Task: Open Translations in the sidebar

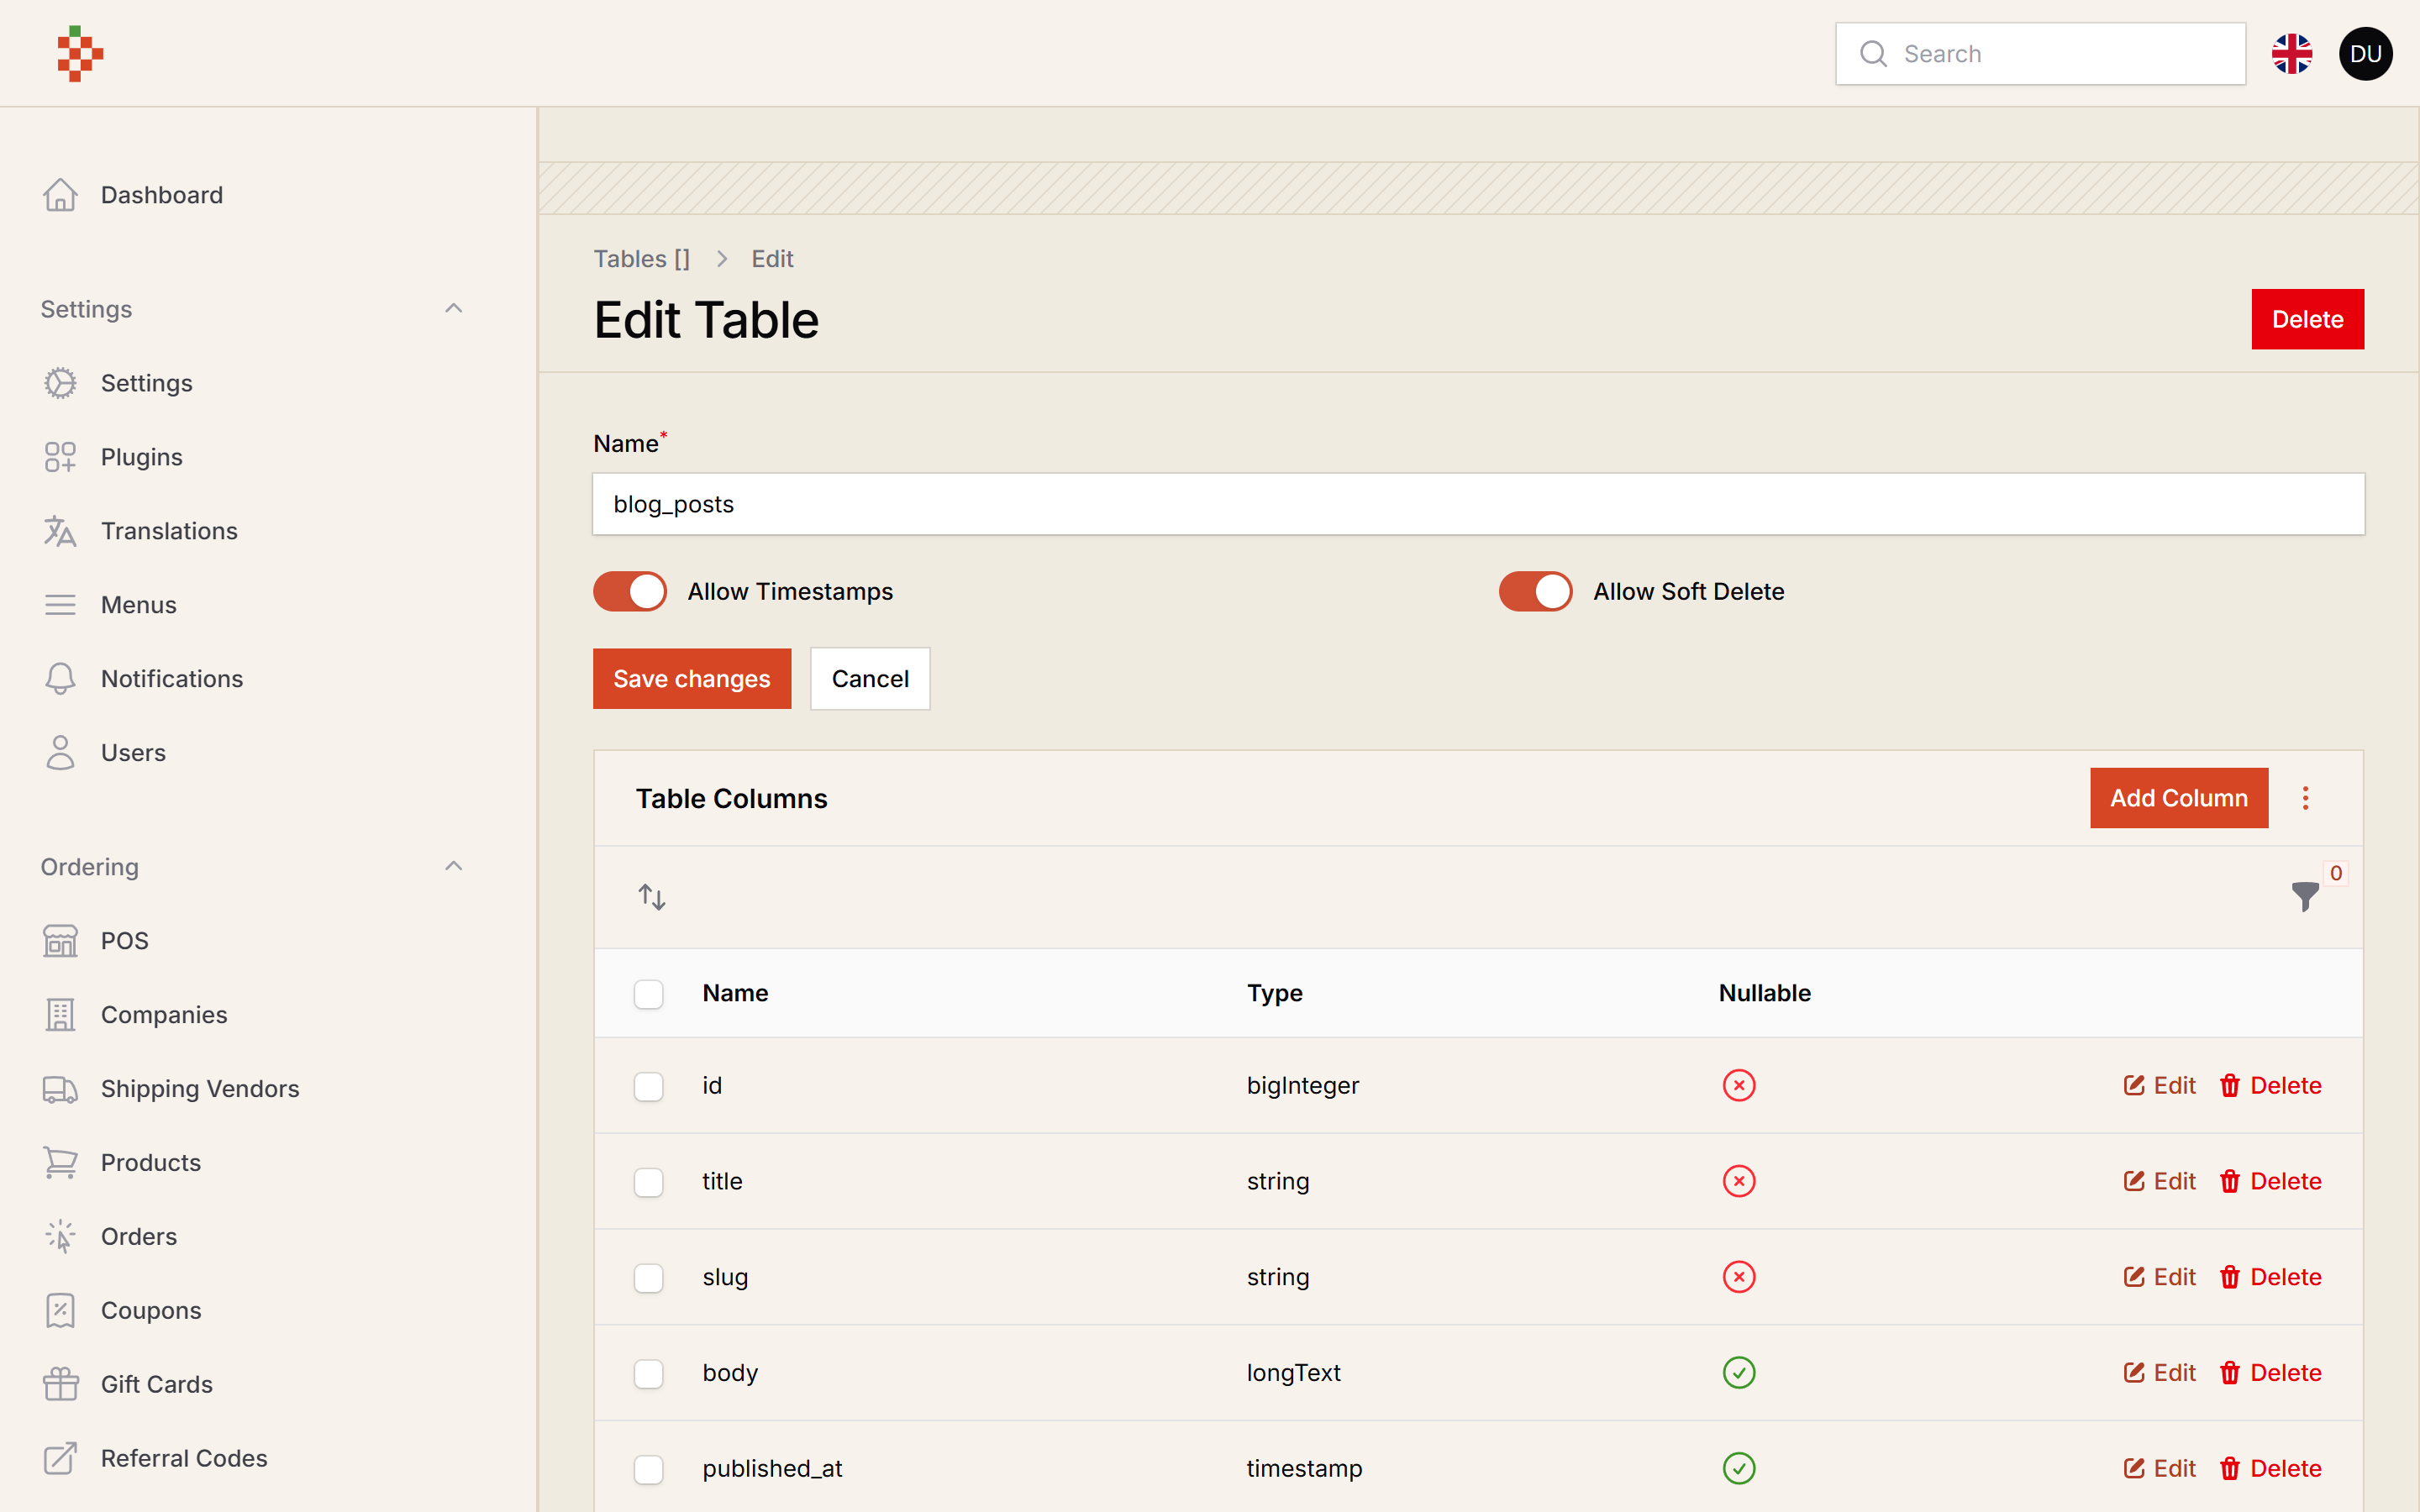Action: [x=169, y=531]
